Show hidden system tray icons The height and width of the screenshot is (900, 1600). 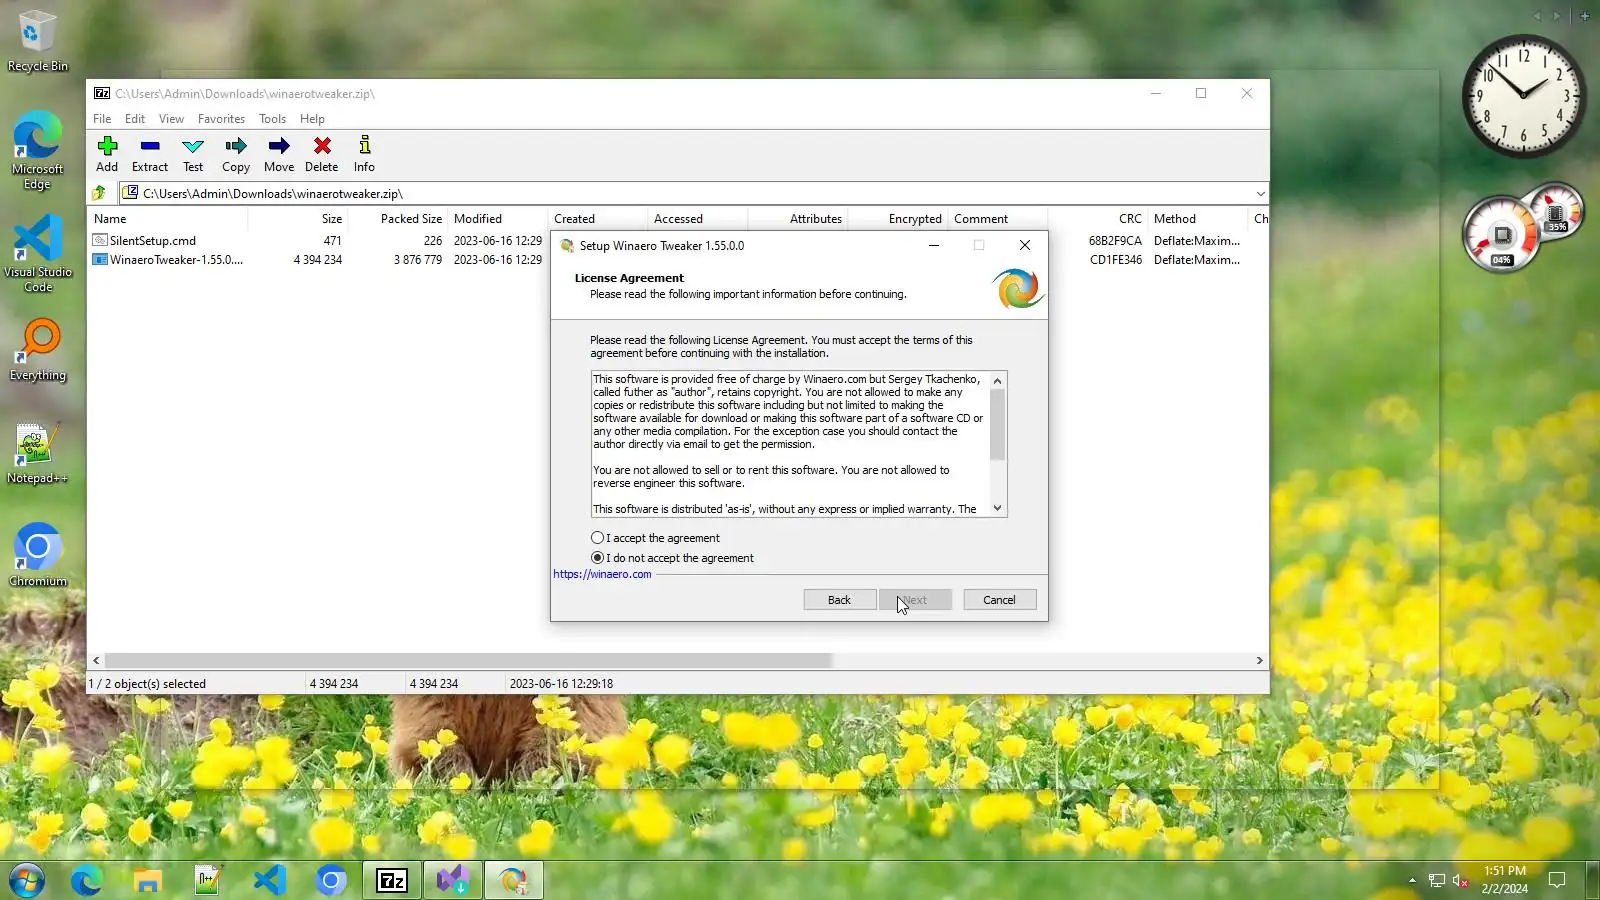pos(1412,880)
